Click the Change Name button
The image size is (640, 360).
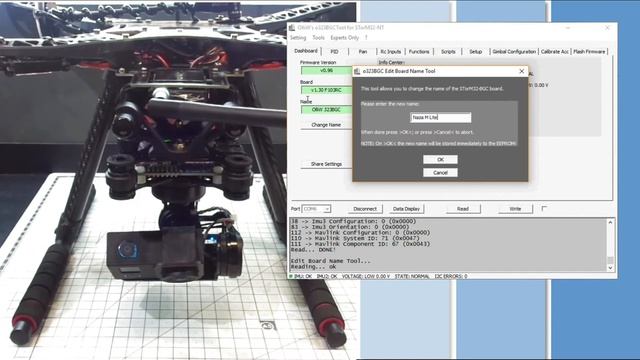click(x=326, y=125)
